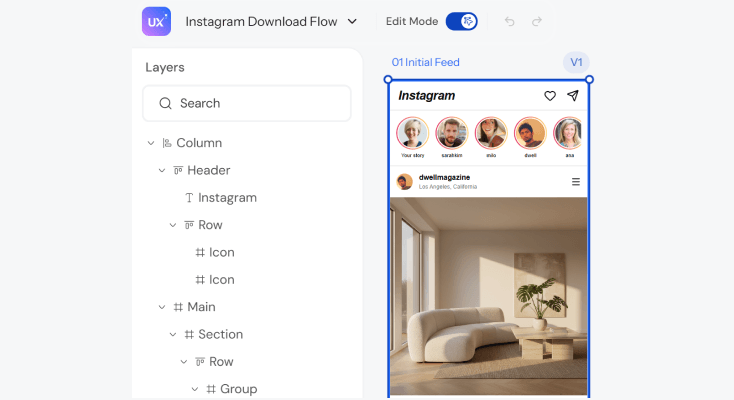Open the ana story avatar

click(x=569, y=133)
